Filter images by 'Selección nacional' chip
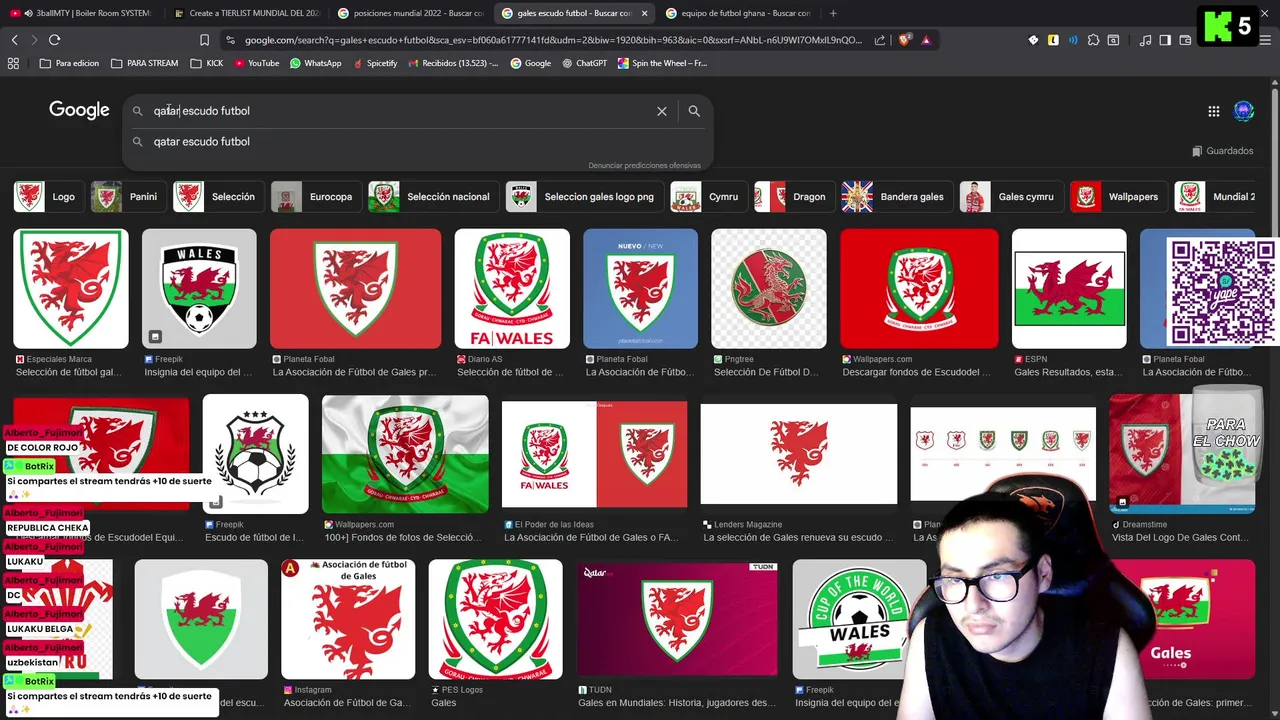The image size is (1280, 720). coord(432,197)
